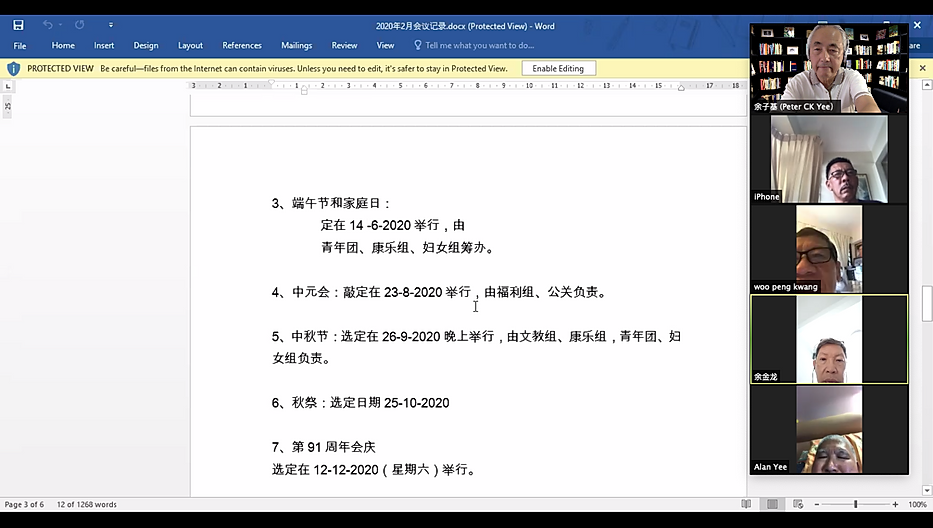Click the line 青年团、康乐组、妇女组筹办
933x528 pixels.
coord(408,247)
